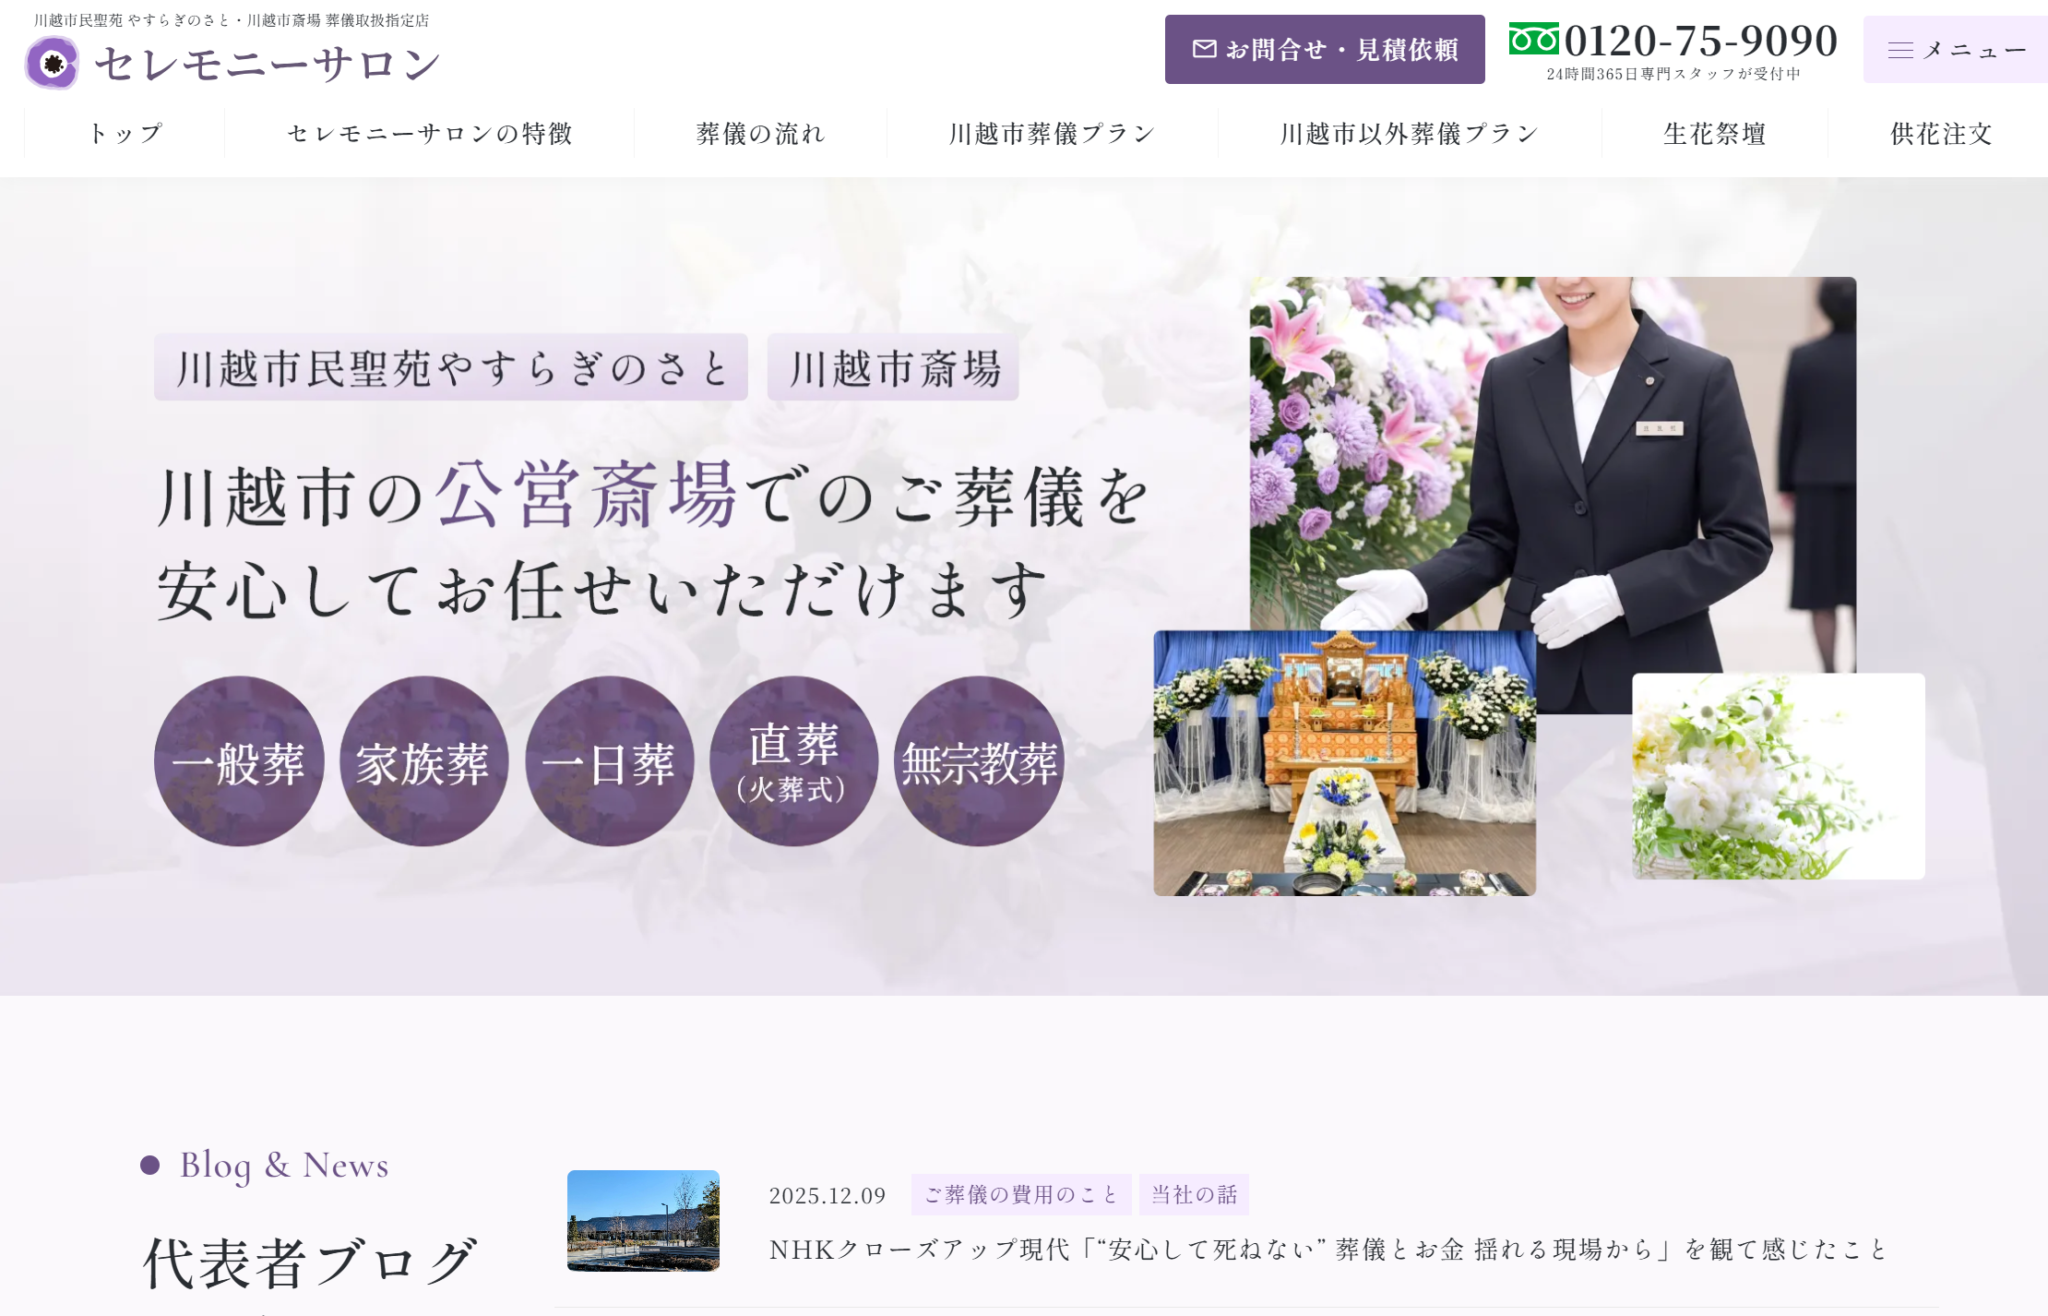This screenshot has width=2048, height=1316.
Task: Click the envelope icon on inquiry button
Action: click(1204, 49)
